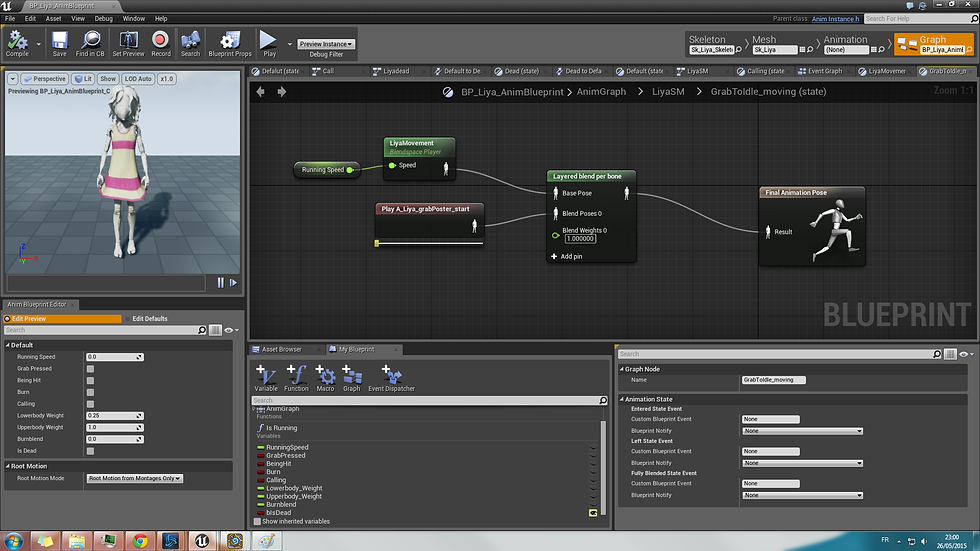Click Lowerbody Weight value slider
Screen dimensions: 980x551
(x=114, y=415)
